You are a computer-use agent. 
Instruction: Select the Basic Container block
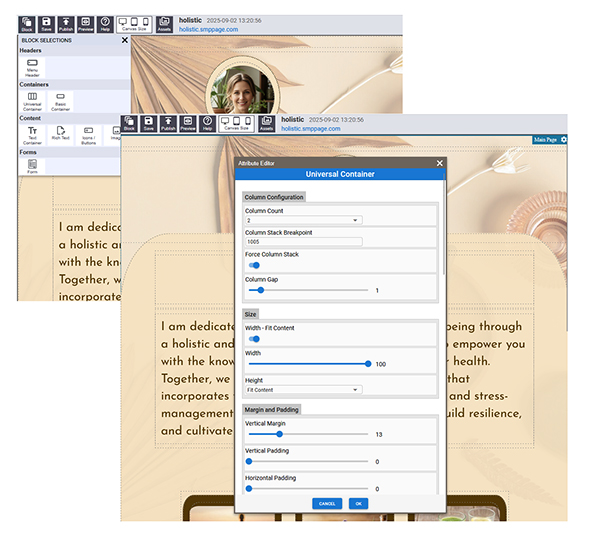pos(61,100)
